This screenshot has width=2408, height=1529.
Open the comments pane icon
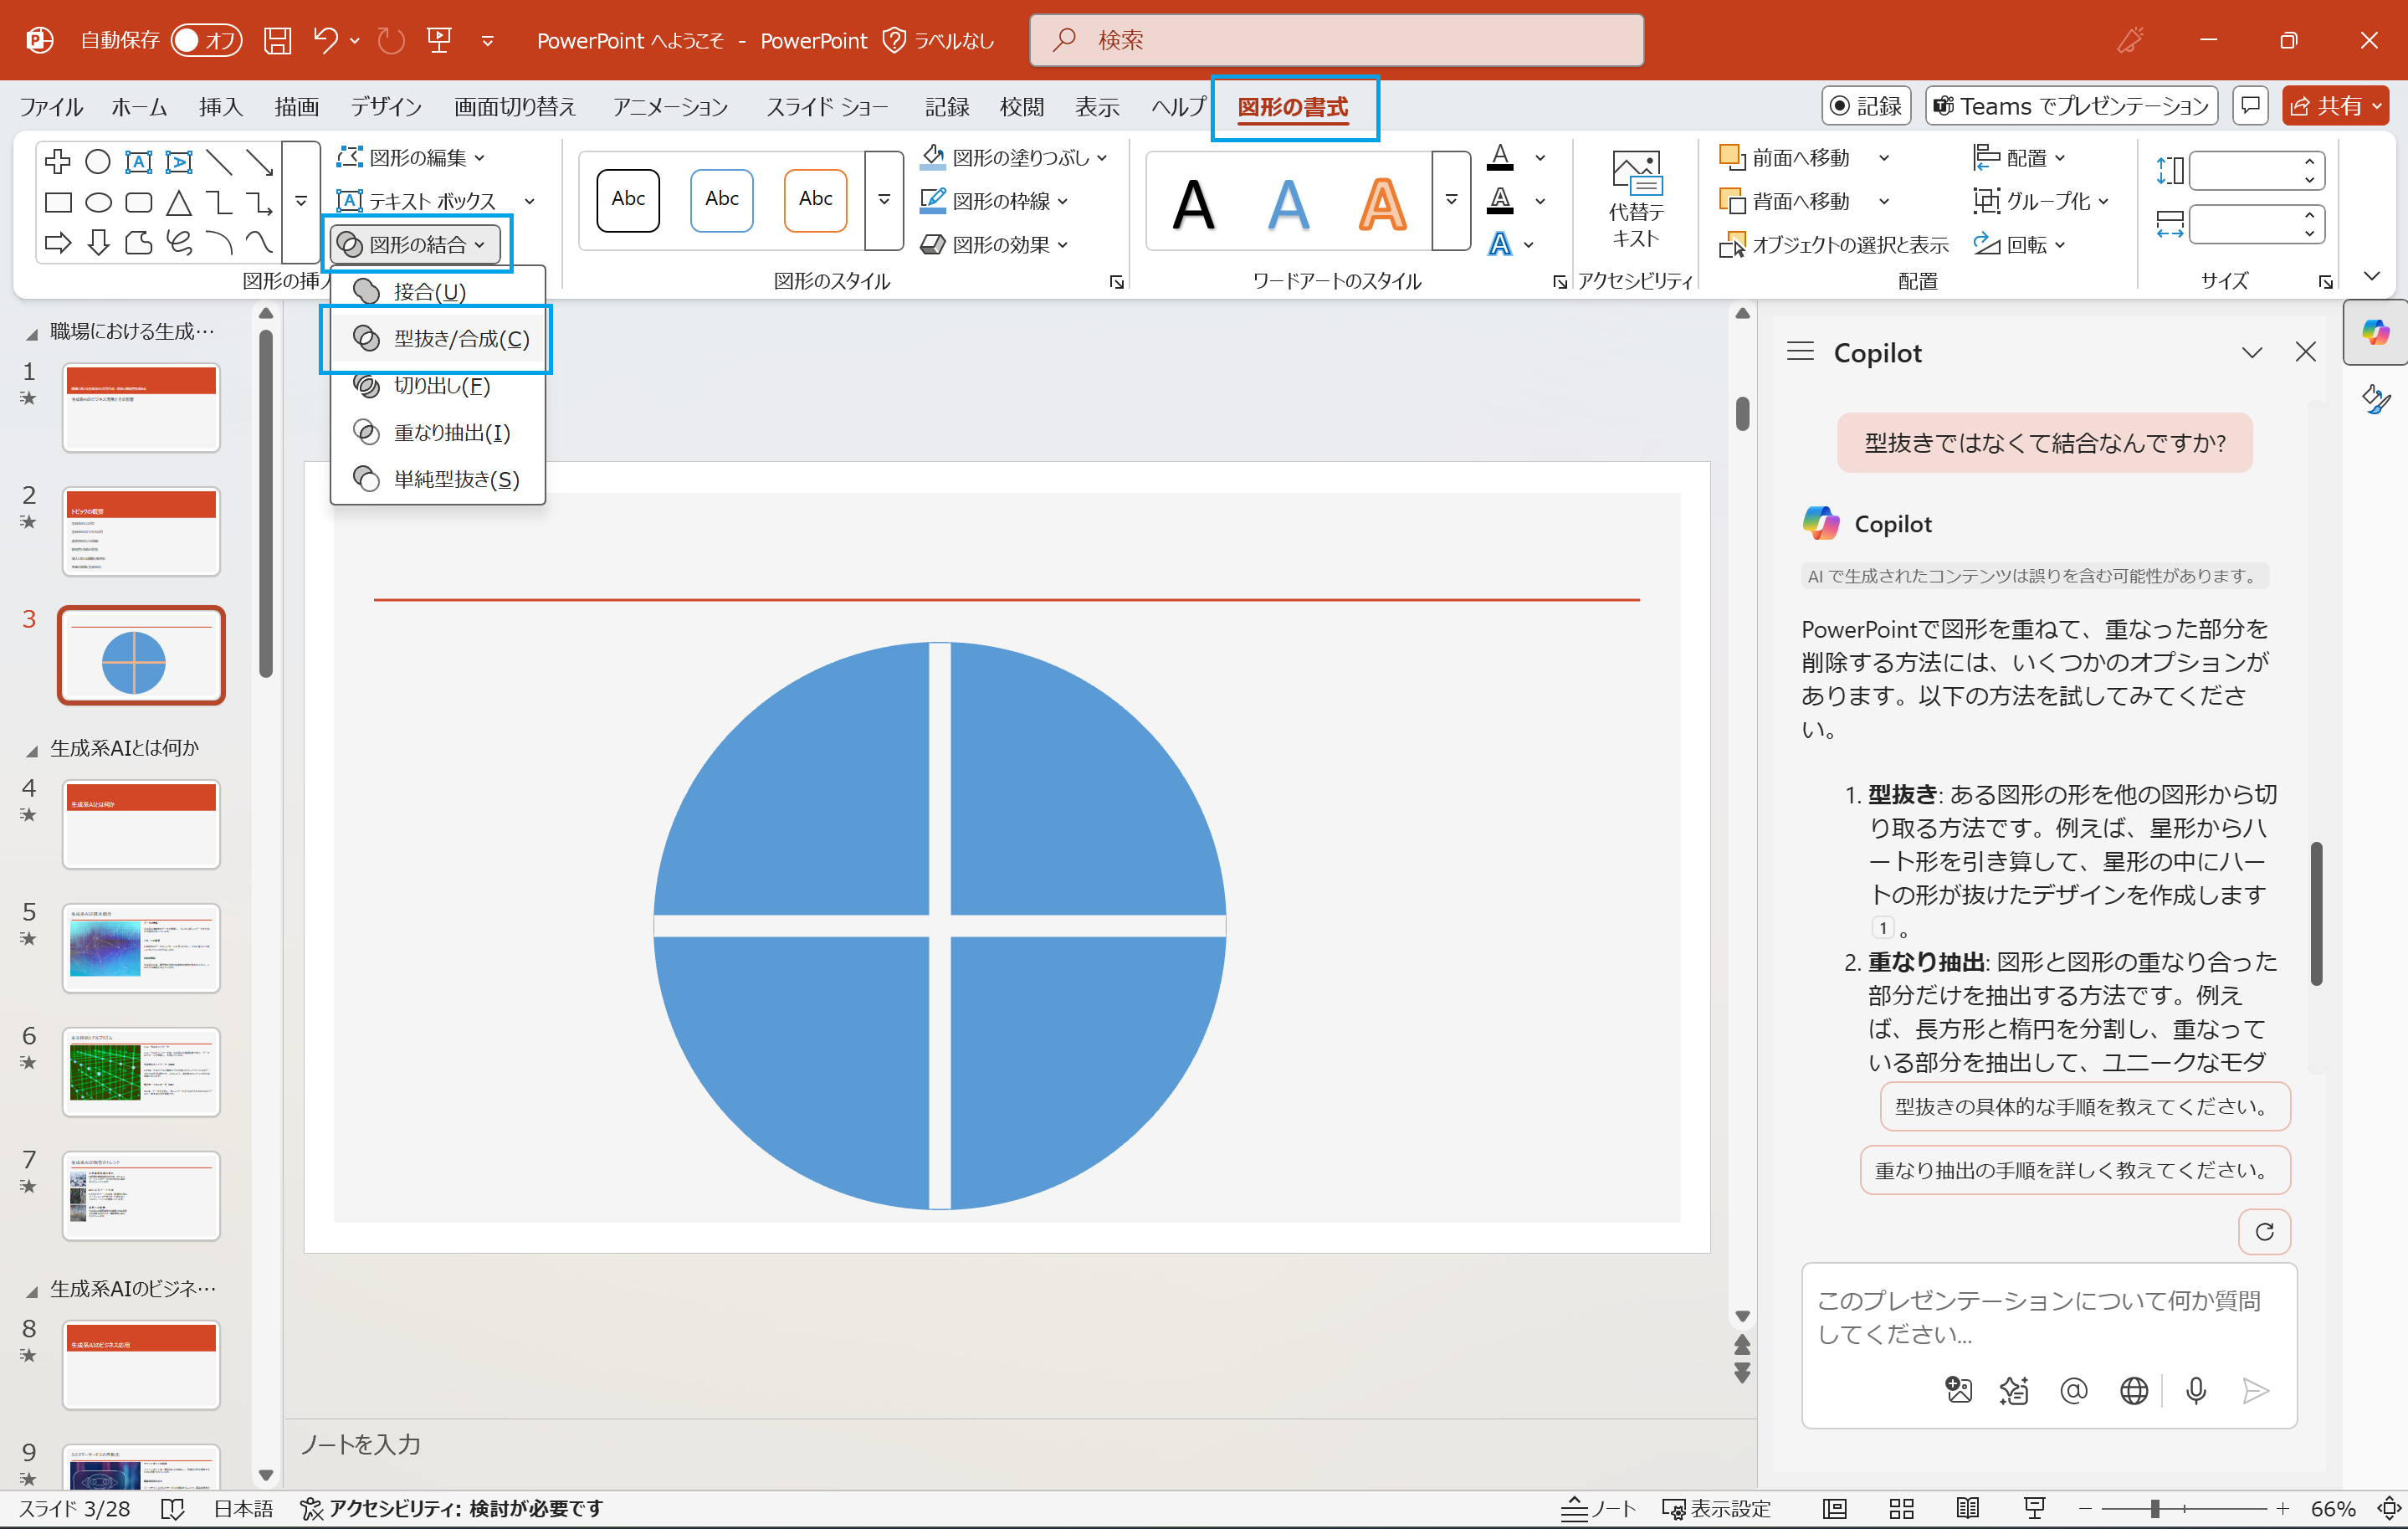[2250, 105]
